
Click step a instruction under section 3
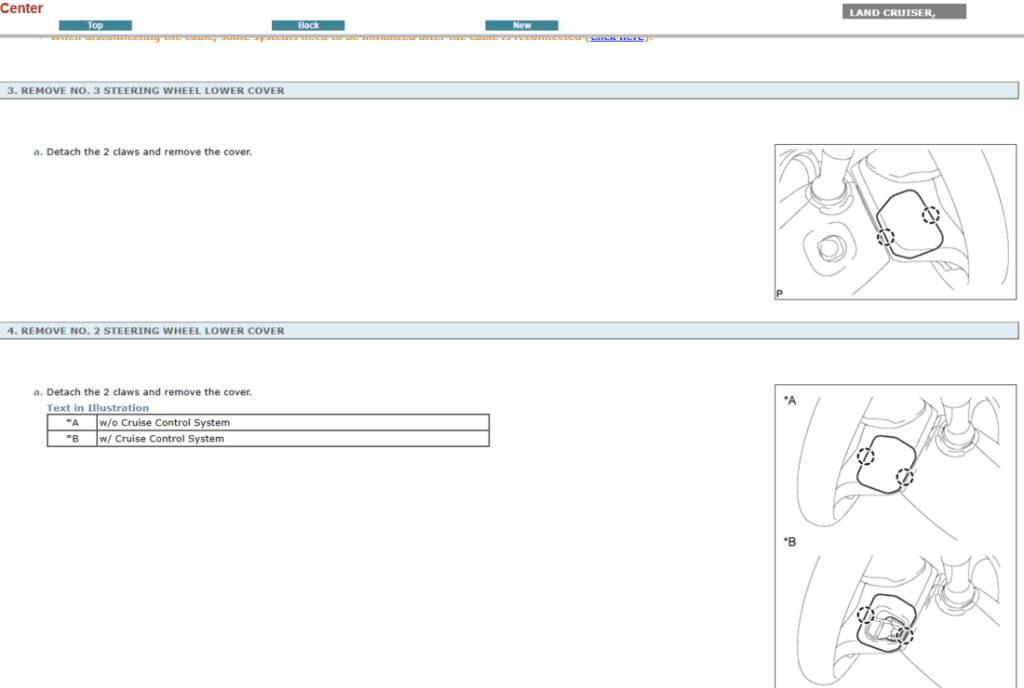[148, 152]
